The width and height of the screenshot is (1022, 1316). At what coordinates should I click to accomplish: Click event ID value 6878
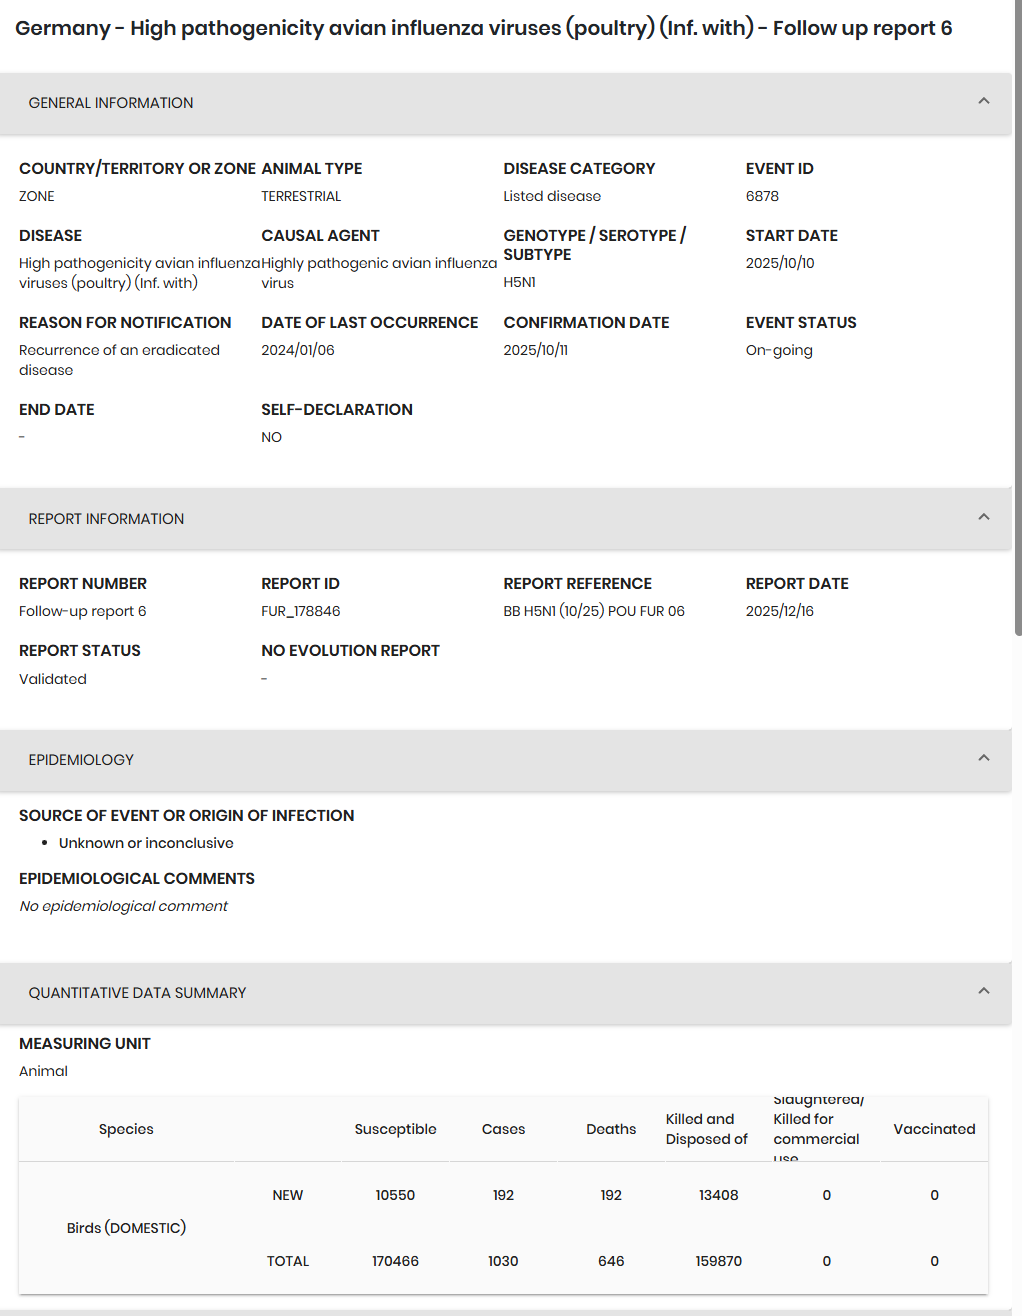coord(762,196)
